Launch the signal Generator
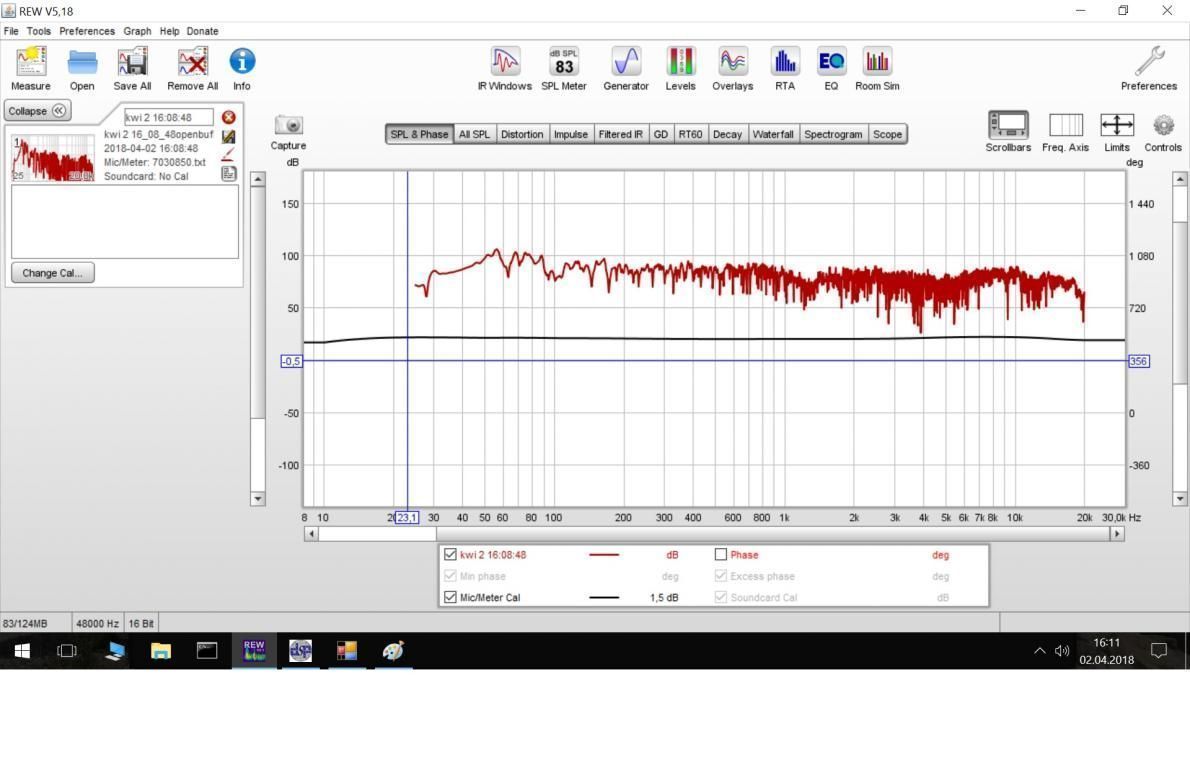Screen dimensions: 1190x768 (626, 68)
